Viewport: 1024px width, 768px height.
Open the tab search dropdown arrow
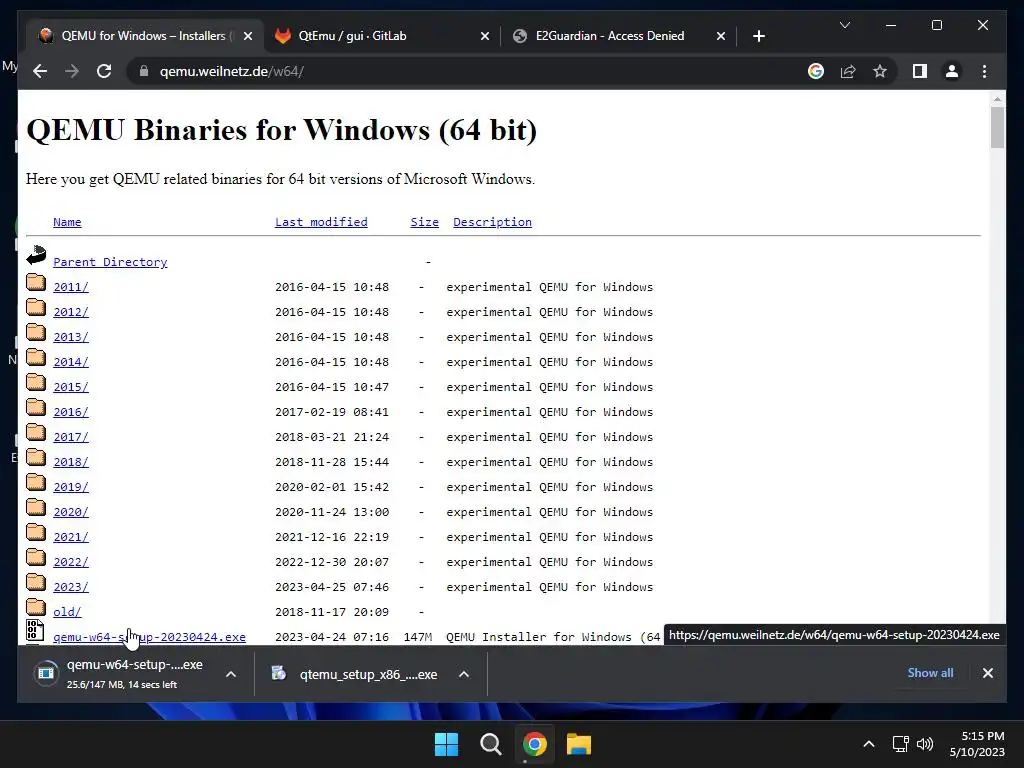pos(844,25)
